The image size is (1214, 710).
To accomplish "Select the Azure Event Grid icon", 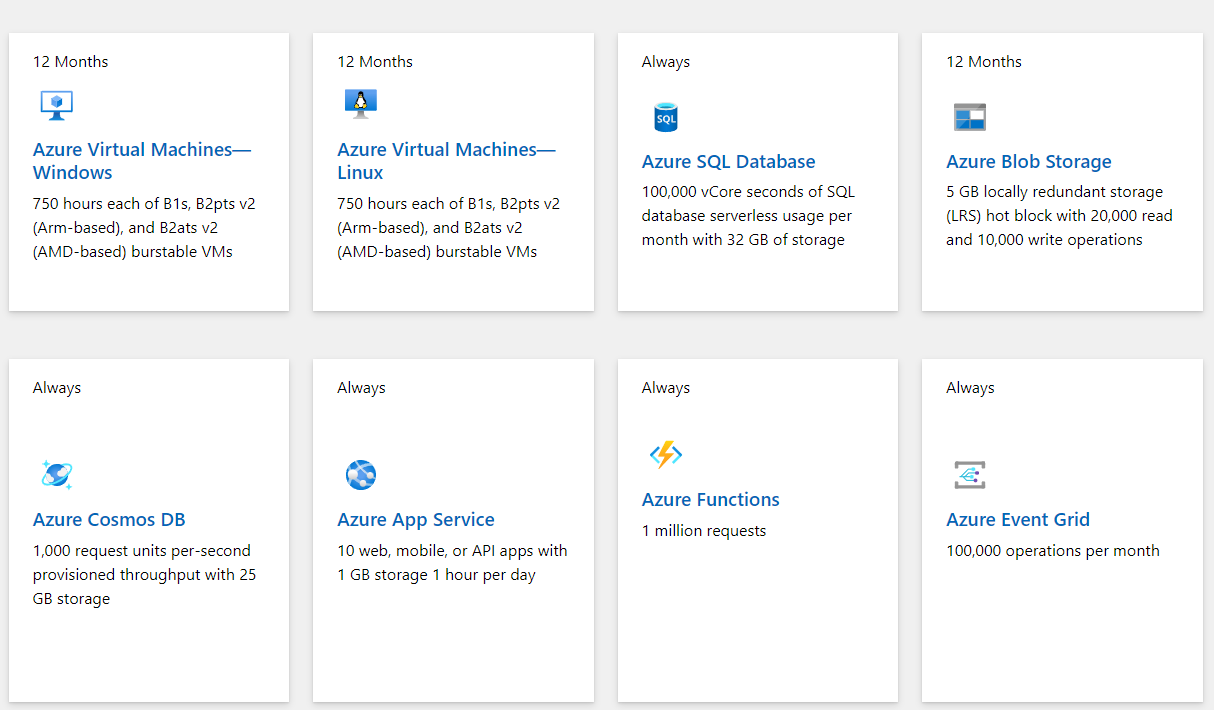I will pyautogui.click(x=970, y=474).
